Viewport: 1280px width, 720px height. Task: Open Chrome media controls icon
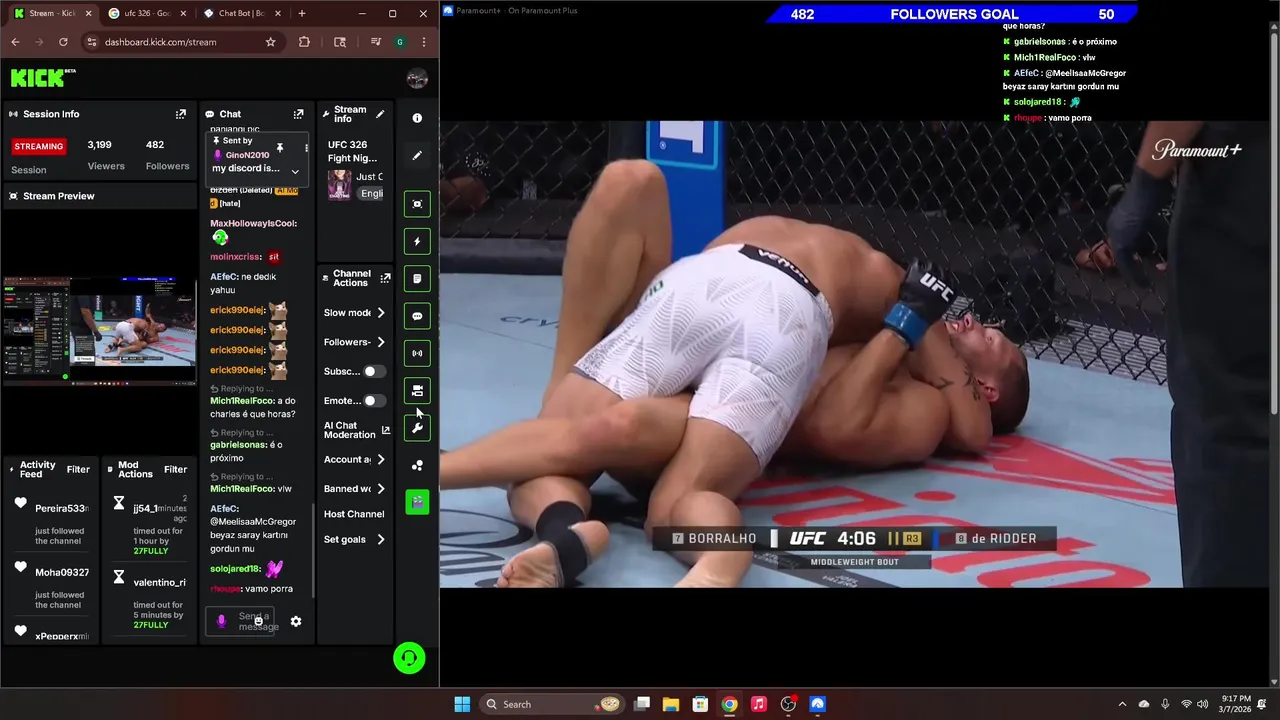point(375,42)
